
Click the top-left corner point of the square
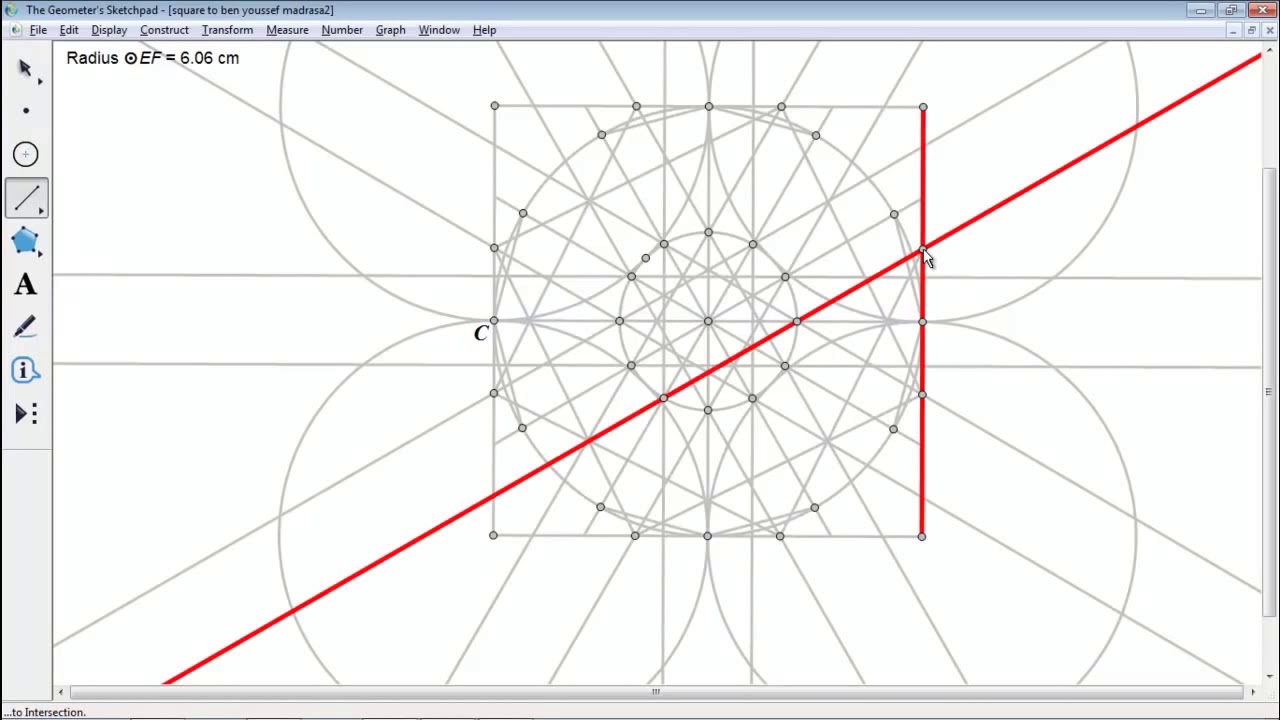494,105
